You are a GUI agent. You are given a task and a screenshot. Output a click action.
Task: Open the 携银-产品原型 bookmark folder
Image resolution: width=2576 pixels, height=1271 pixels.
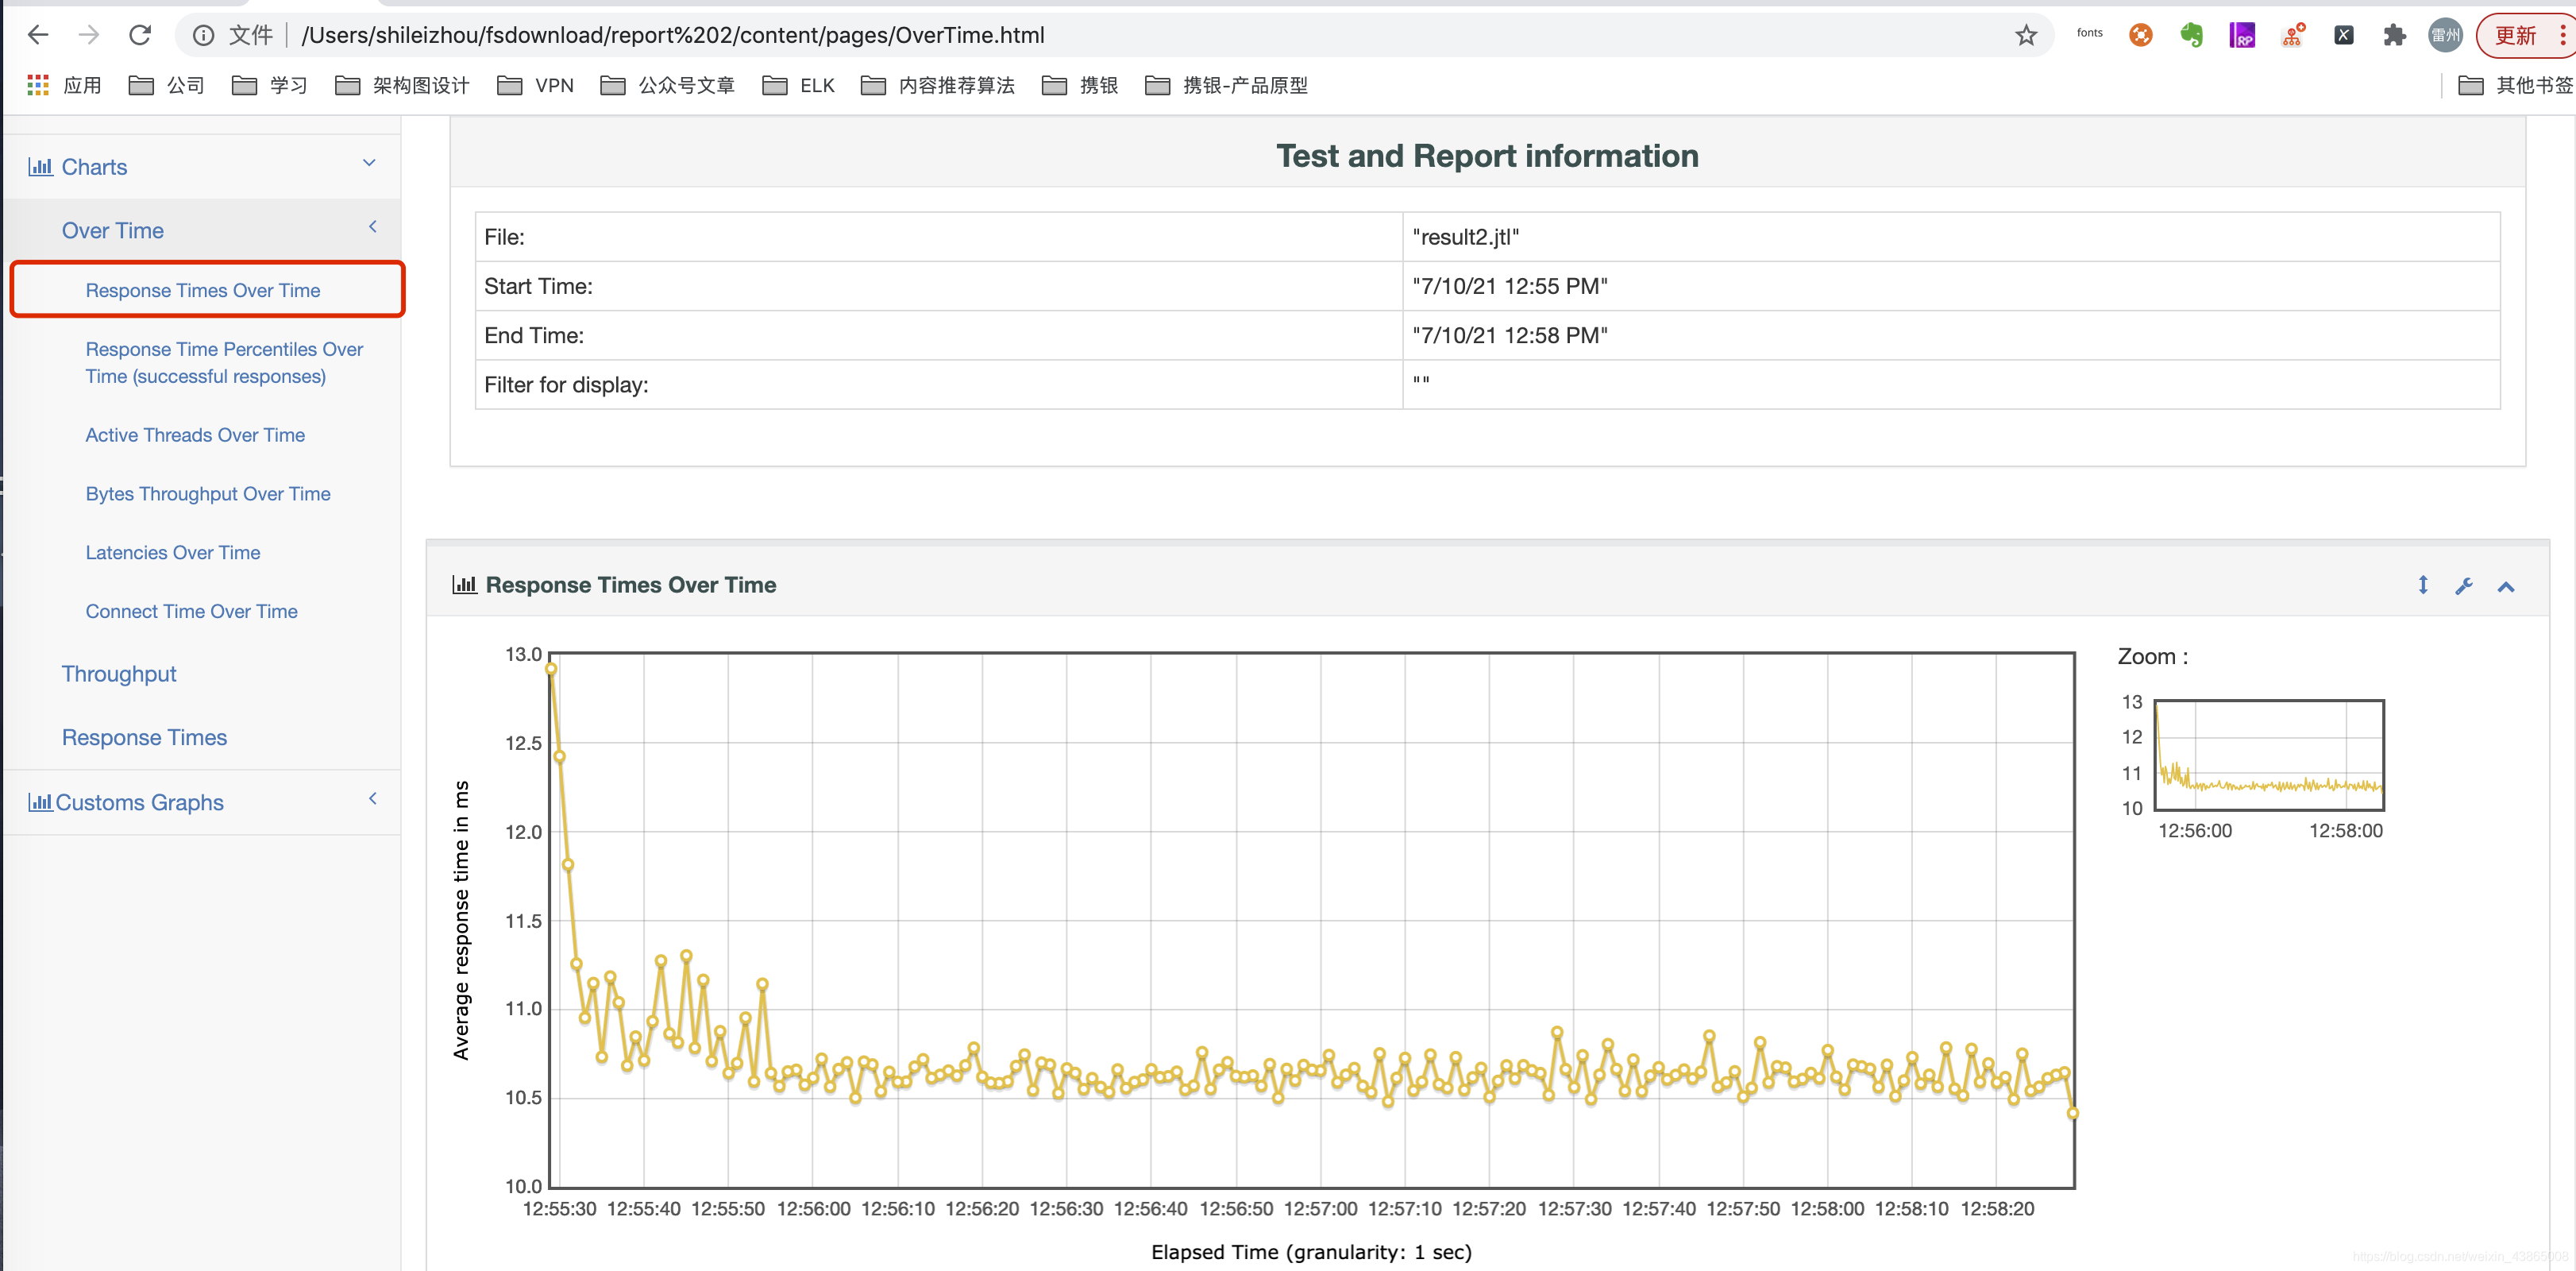click(1226, 85)
